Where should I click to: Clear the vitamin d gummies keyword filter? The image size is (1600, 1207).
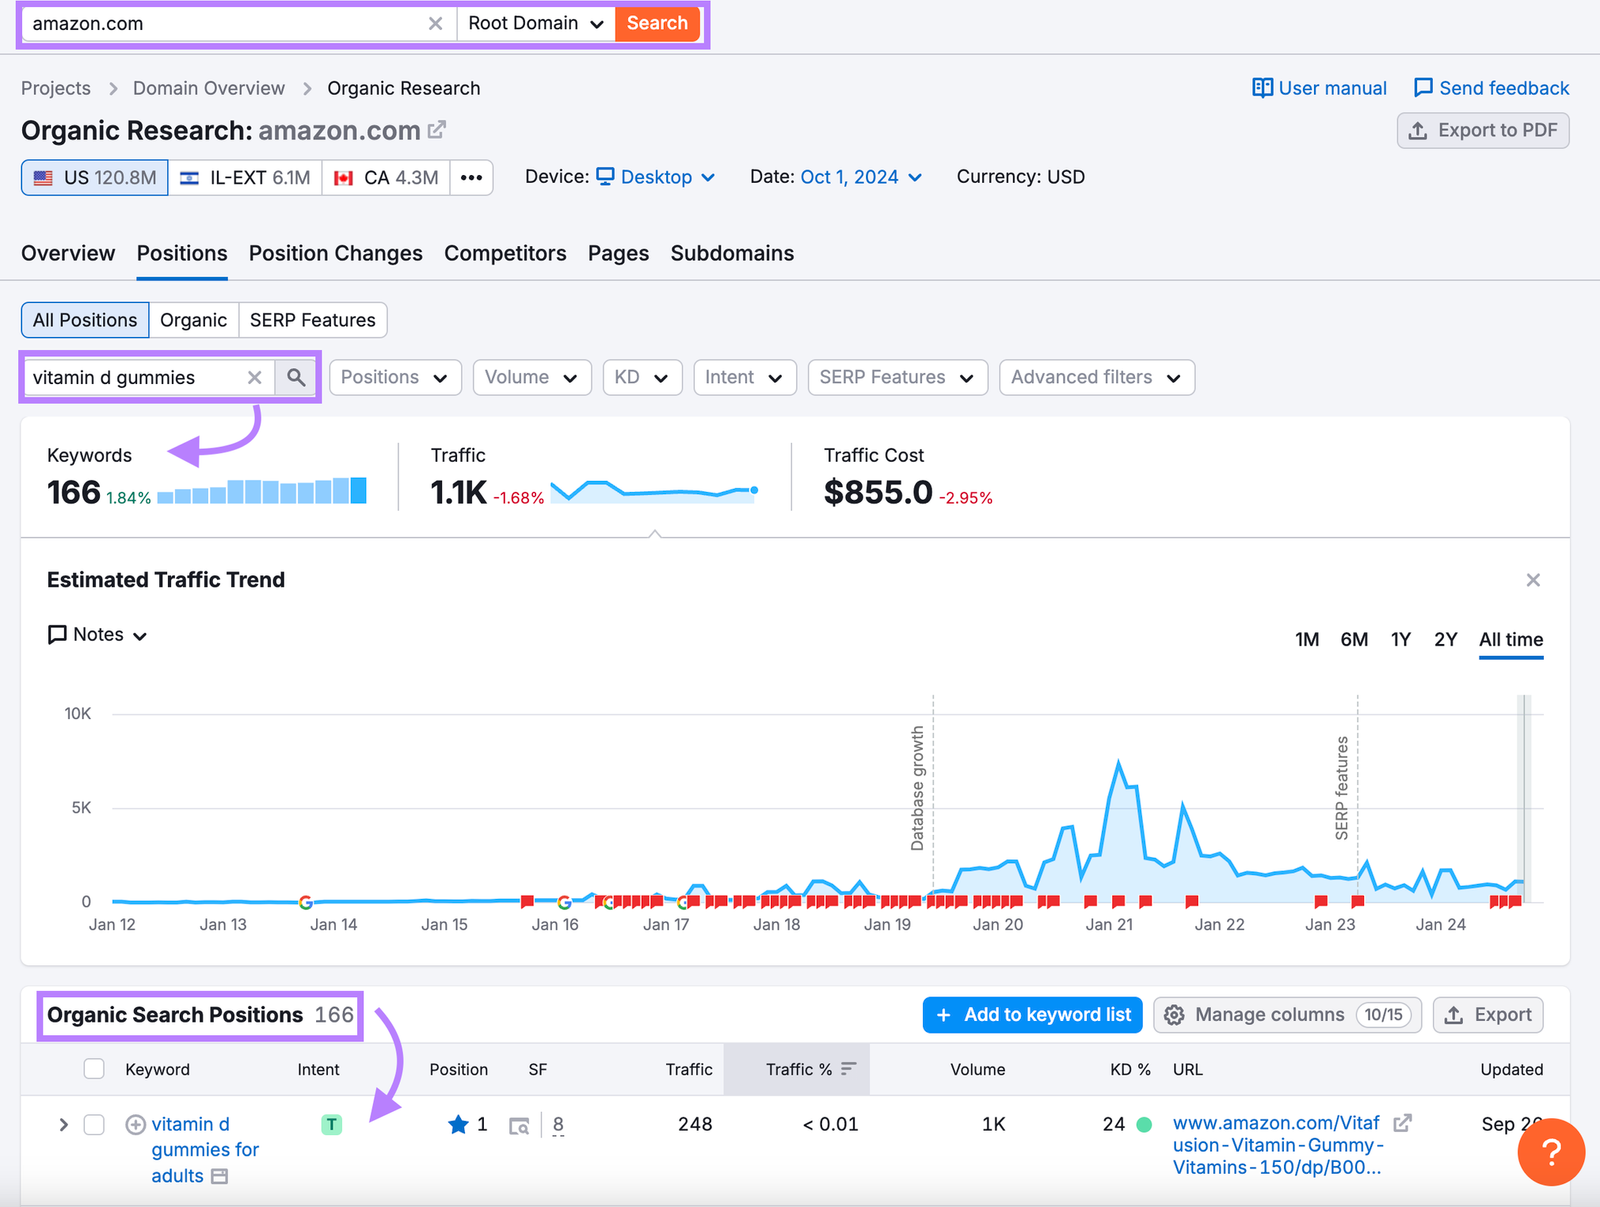[254, 377]
